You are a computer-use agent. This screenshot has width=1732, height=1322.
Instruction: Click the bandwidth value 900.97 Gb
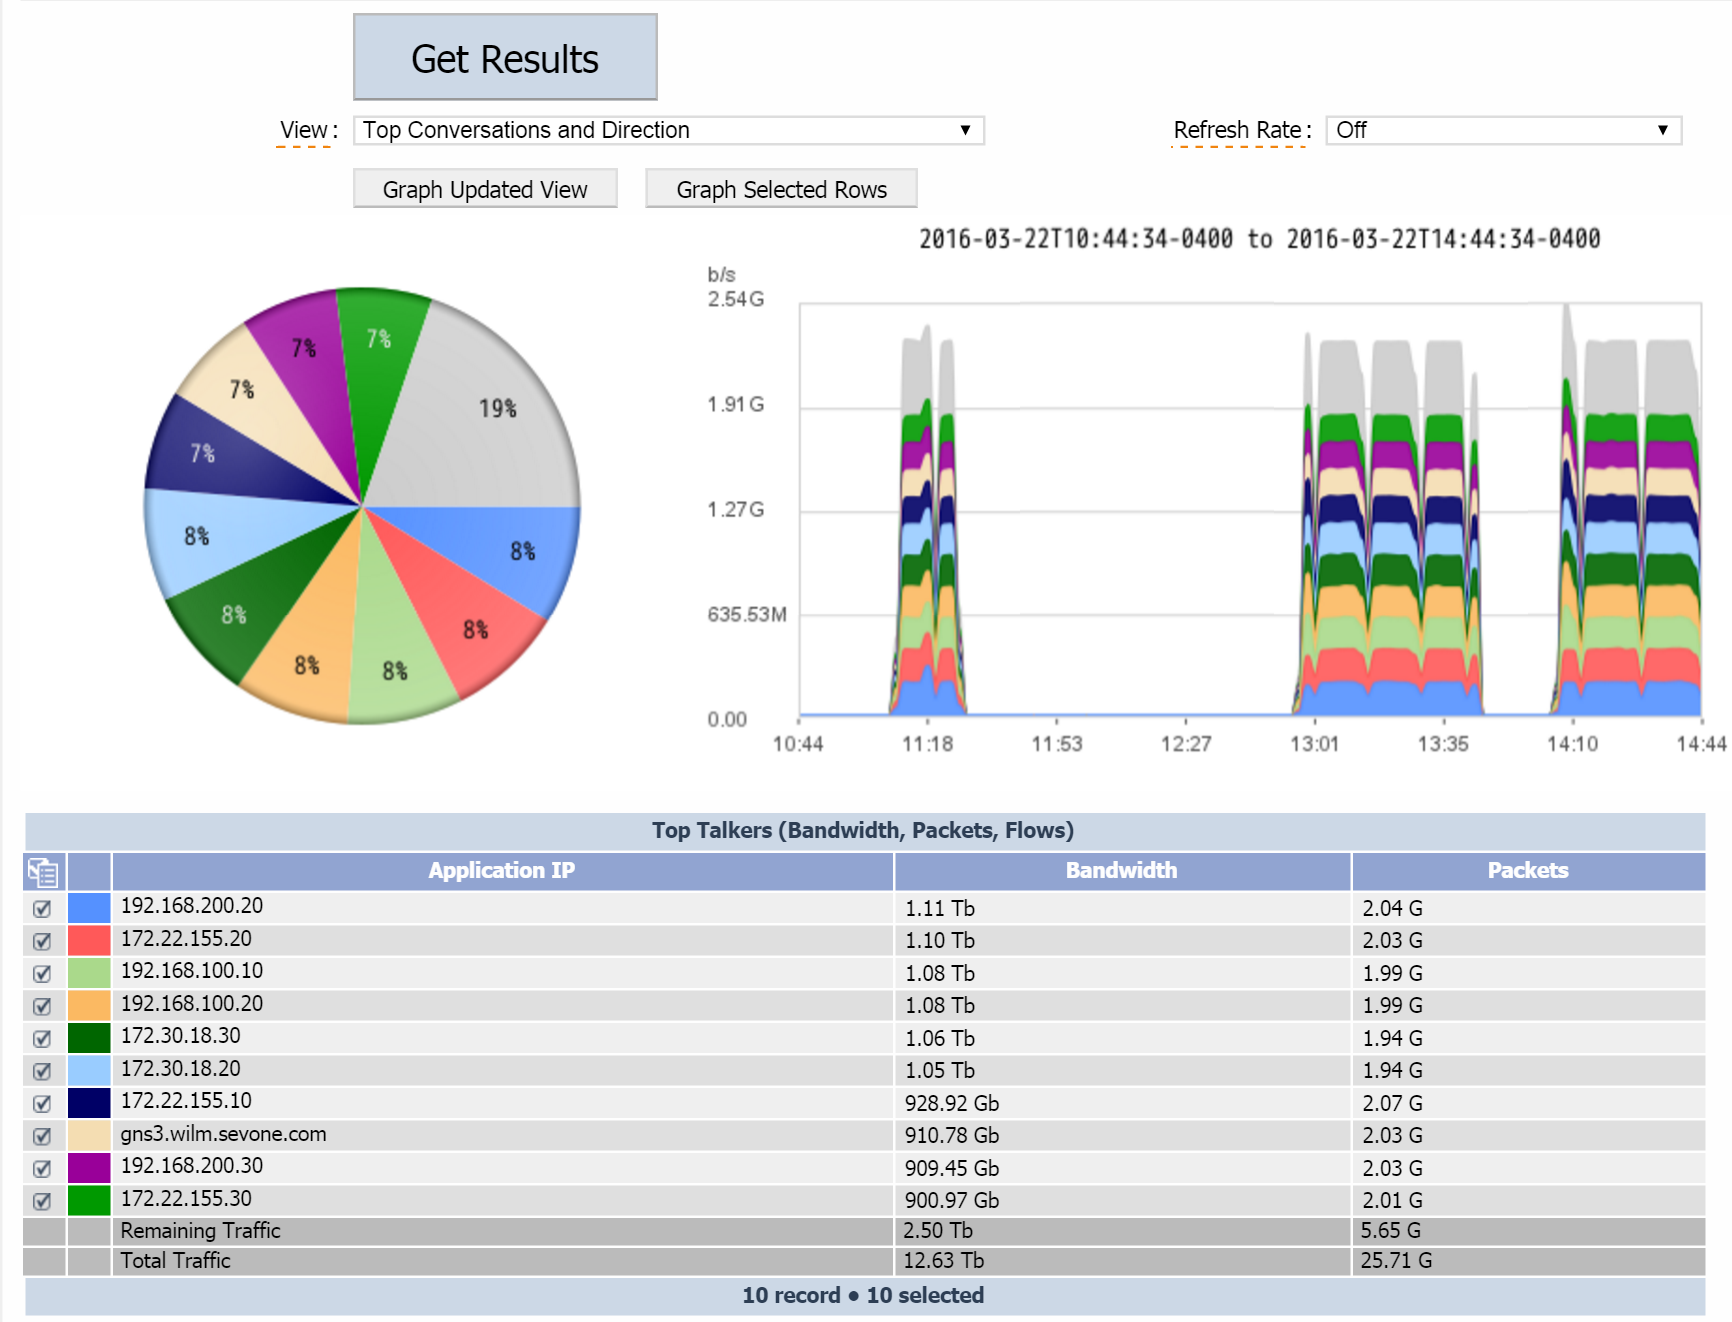952,1201
